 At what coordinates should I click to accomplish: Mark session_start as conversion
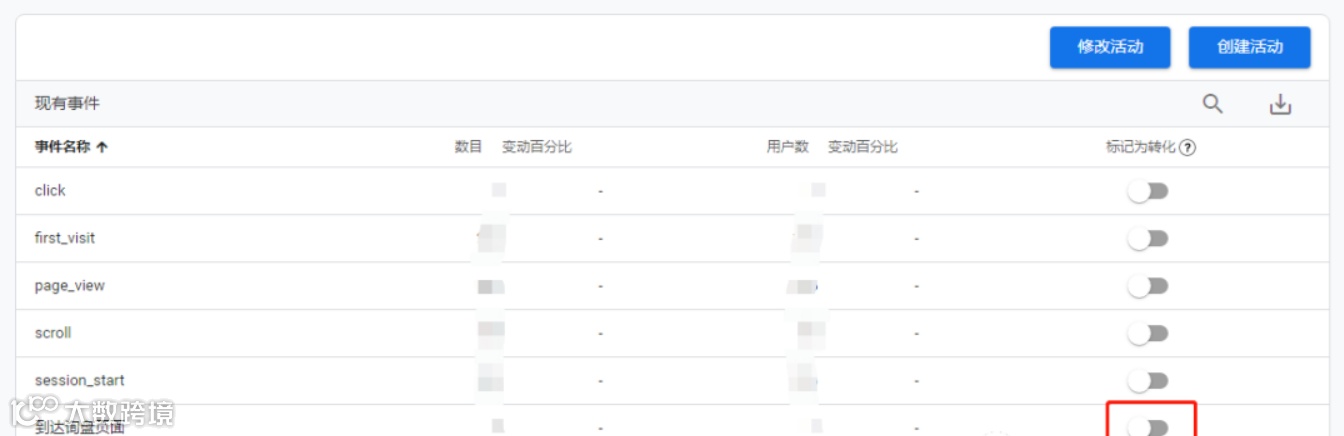1148,381
